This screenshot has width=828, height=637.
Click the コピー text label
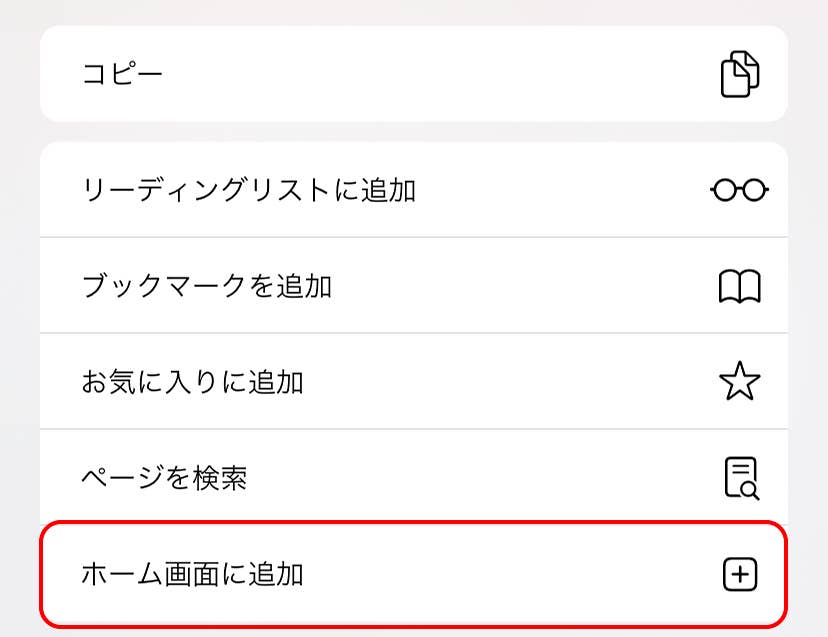coord(121,74)
